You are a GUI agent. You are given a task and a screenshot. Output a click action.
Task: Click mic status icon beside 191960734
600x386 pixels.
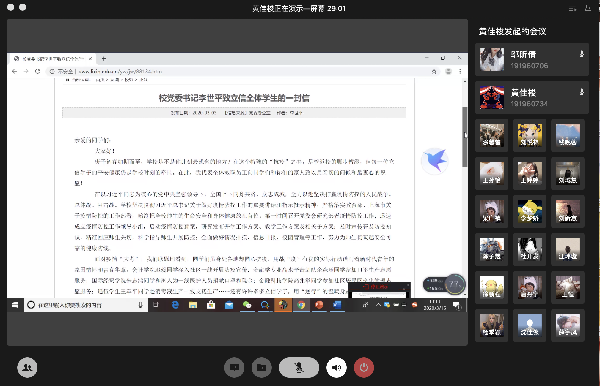click(582, 92)
